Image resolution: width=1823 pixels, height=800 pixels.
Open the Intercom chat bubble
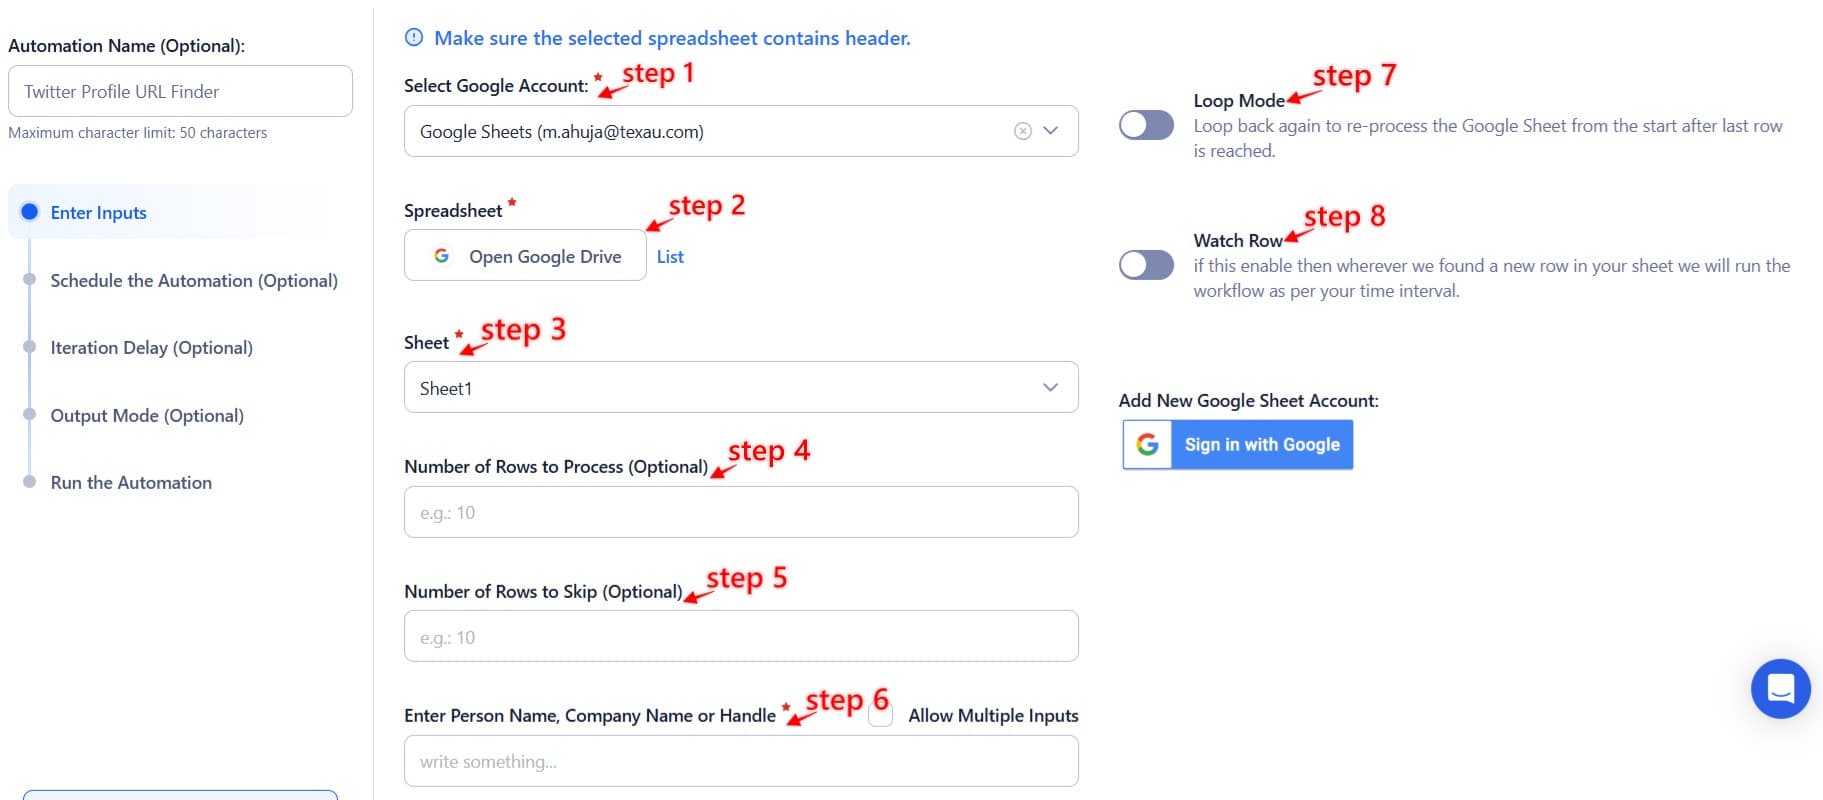pyautogui.click(x=1780, y=689)
